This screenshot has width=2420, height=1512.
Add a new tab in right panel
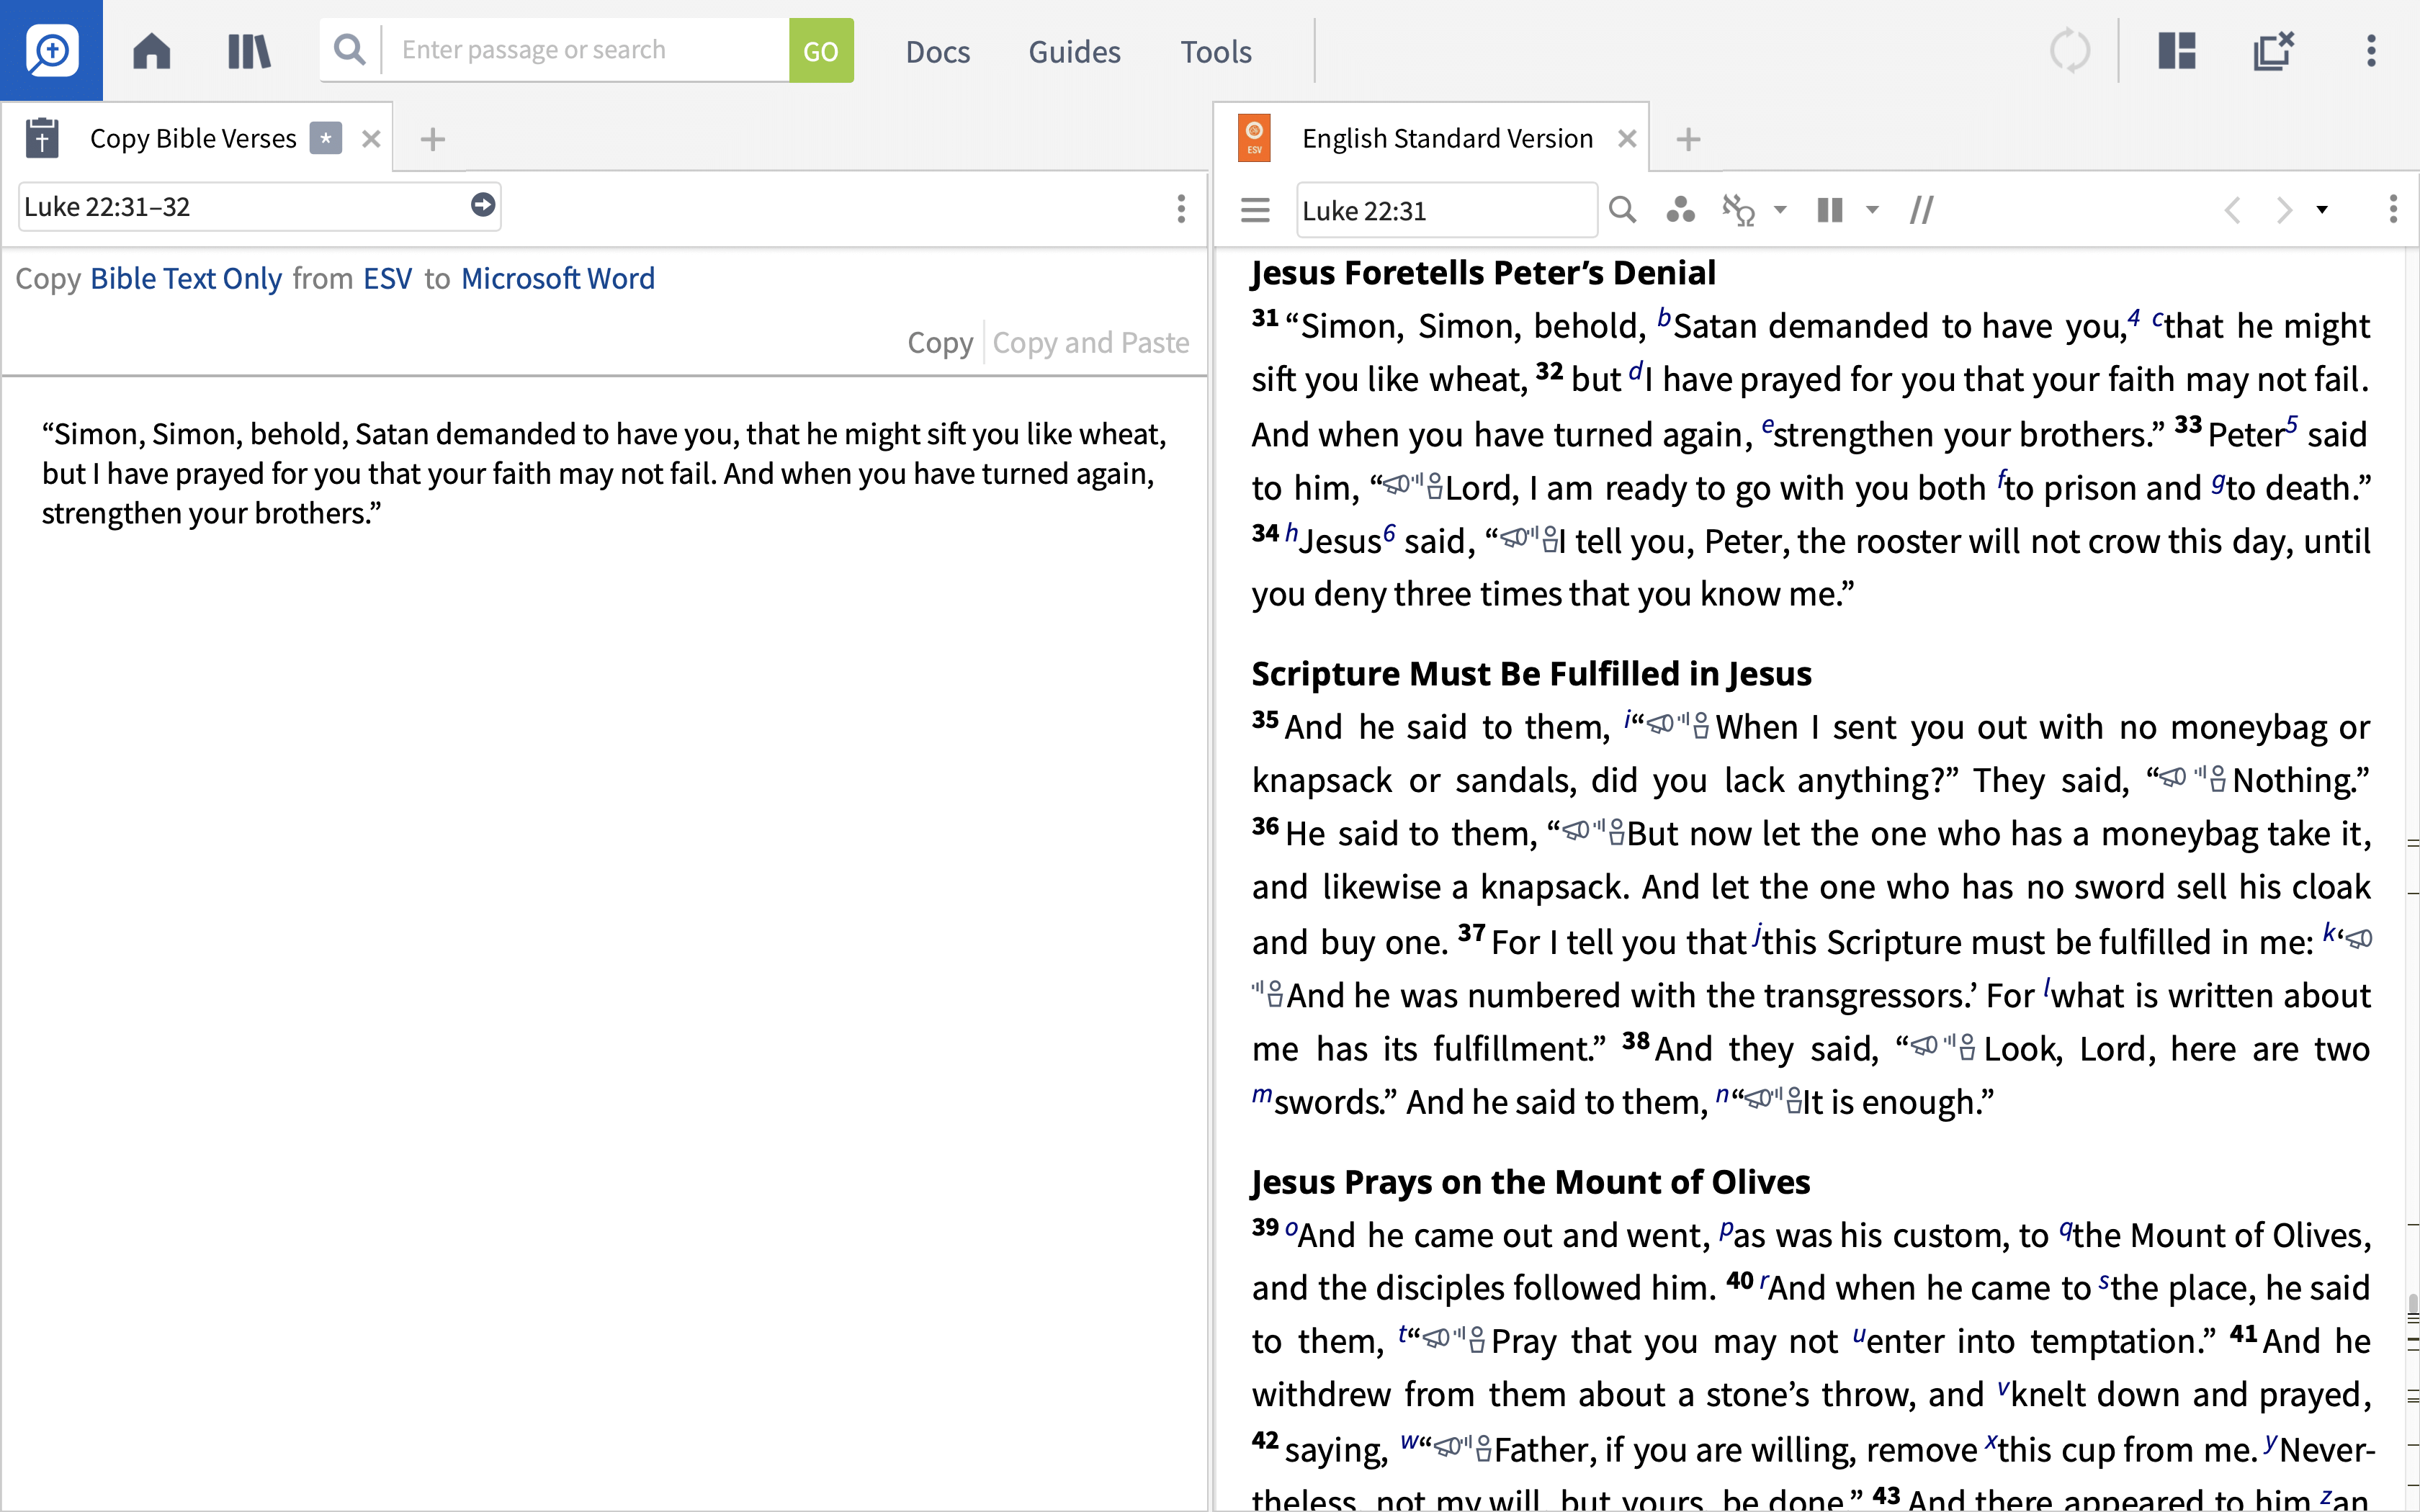1688,139
